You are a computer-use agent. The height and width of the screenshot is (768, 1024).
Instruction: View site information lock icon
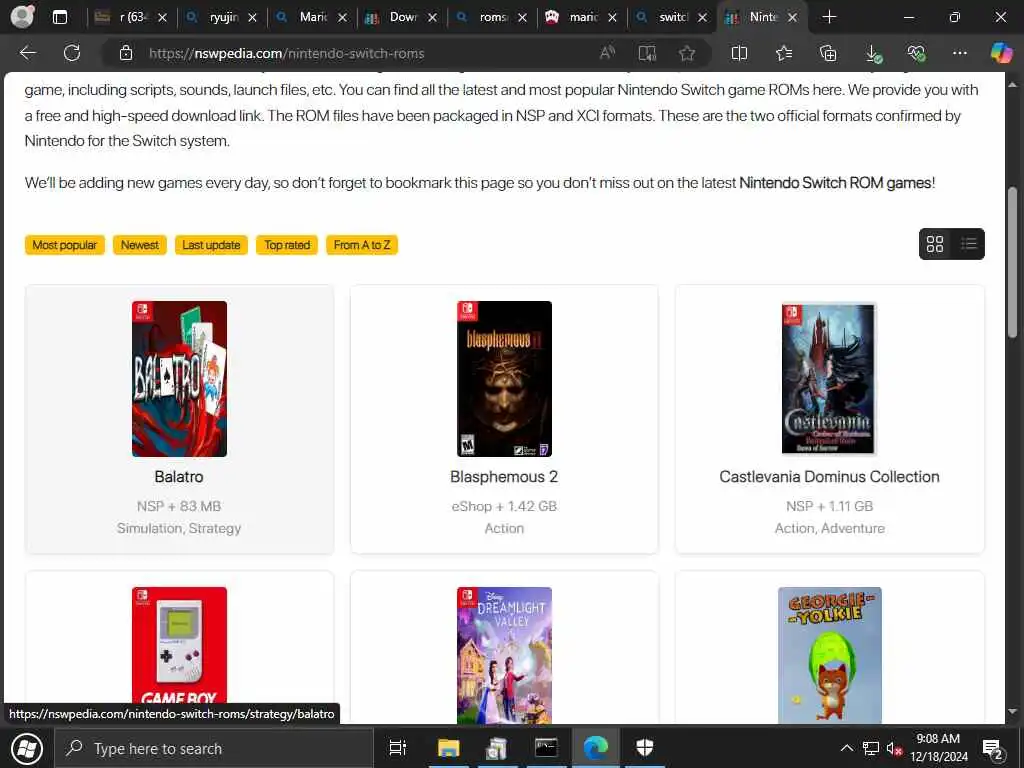(126, 54)
